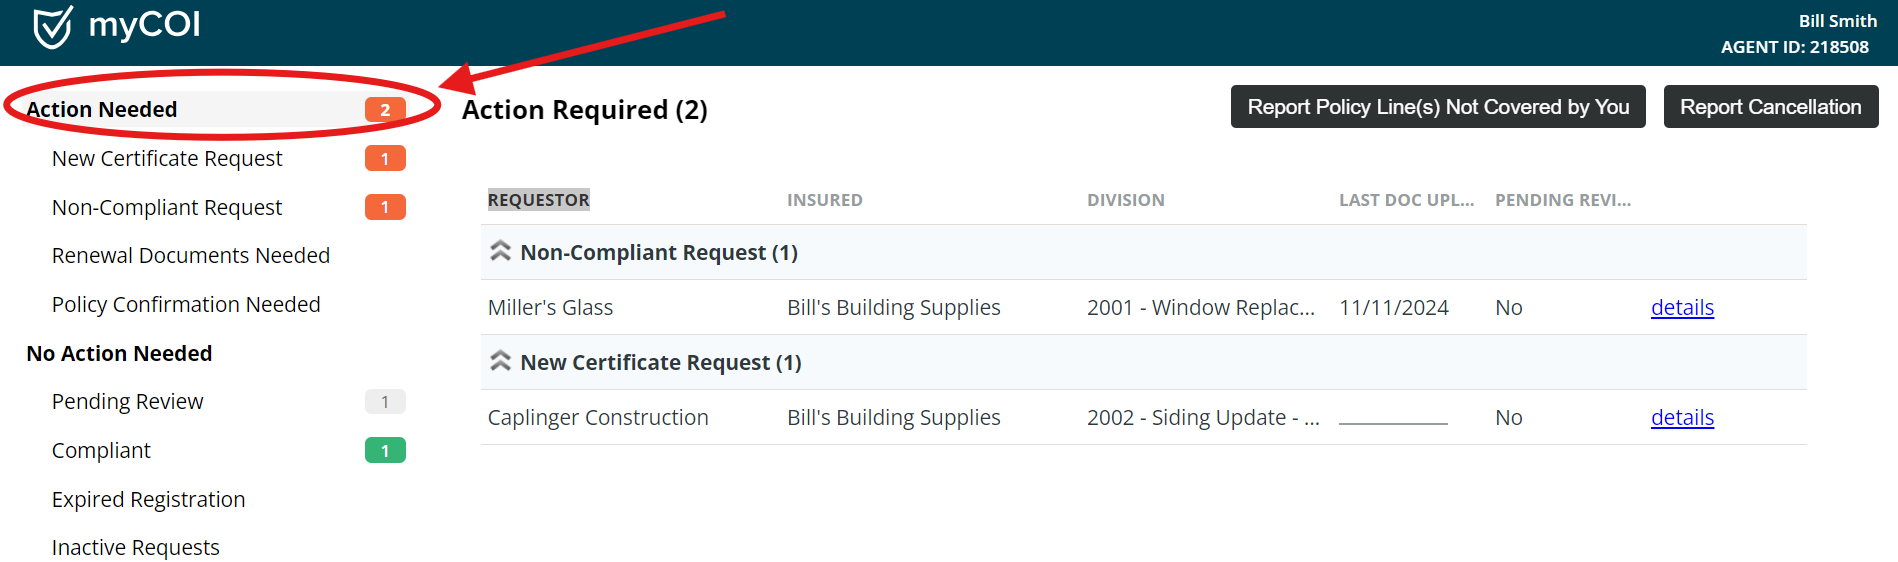Collapse the Non-Compliant Request group chevron
1898x562 pixels.
coord(500,251)
